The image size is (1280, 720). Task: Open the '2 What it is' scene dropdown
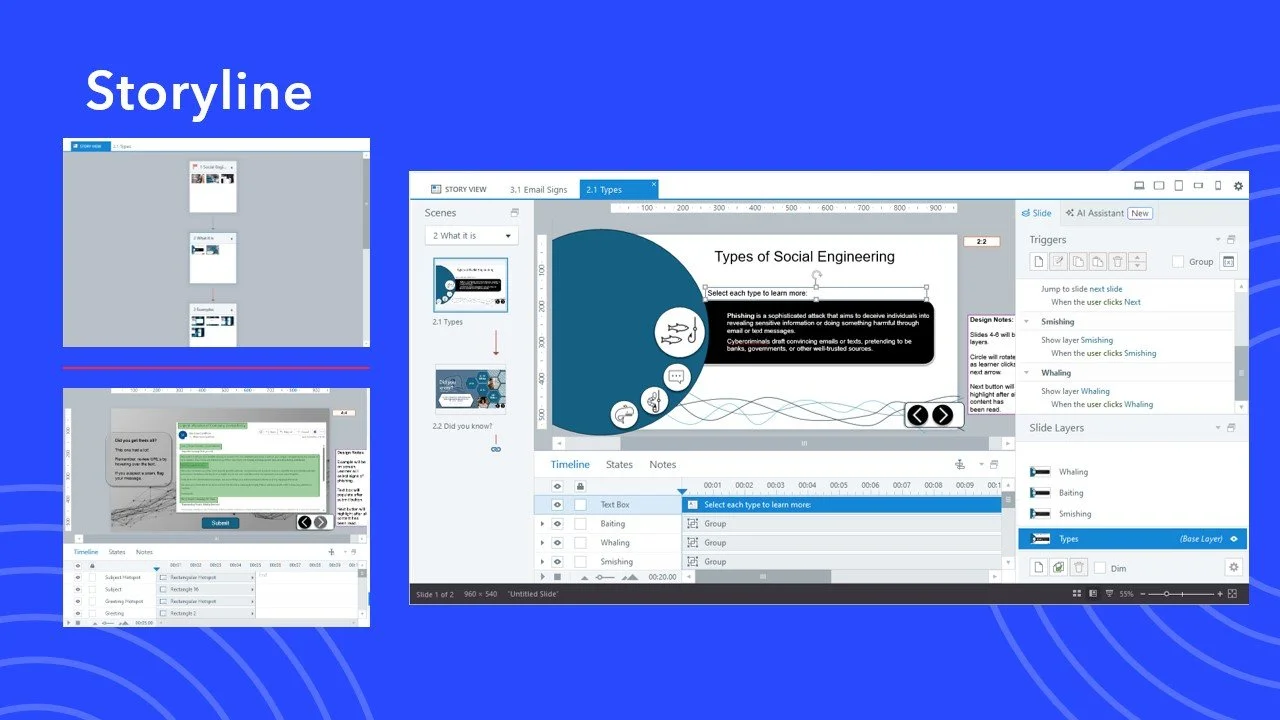click(471, 236)
